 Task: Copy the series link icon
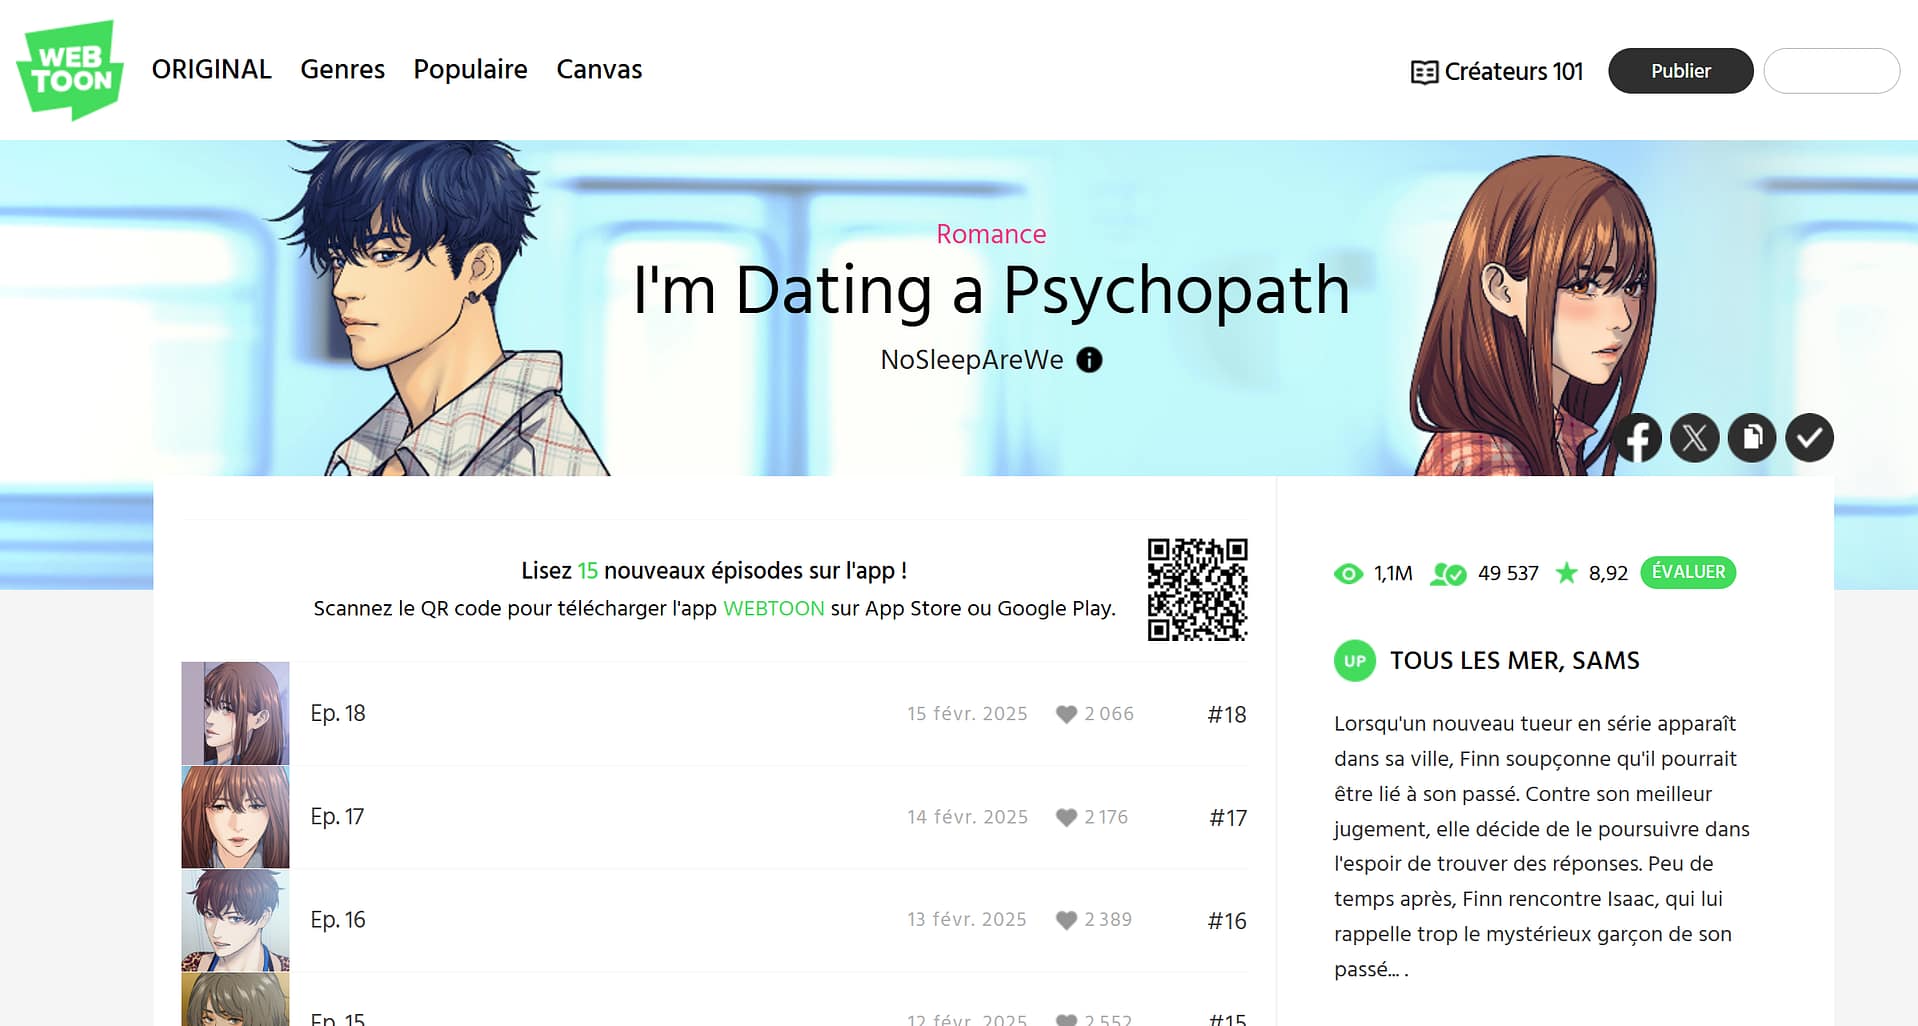pyautogui.click(x=1751, y=438)
